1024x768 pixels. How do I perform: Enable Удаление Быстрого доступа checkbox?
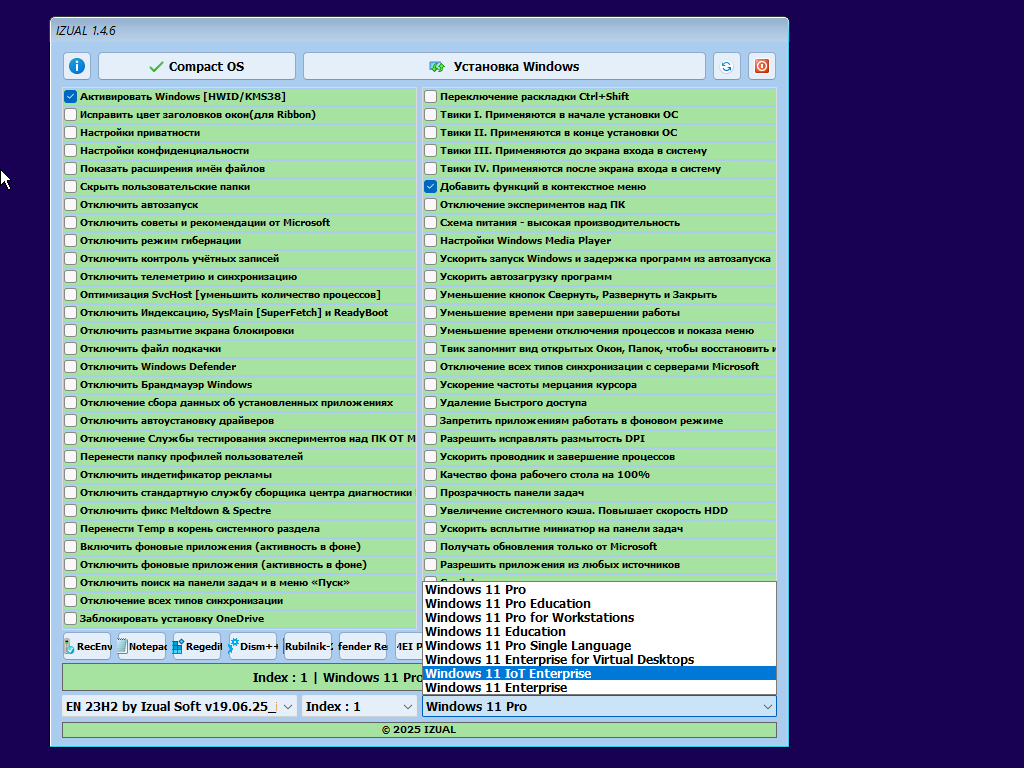pyautogui.click(x=430, y=403)
